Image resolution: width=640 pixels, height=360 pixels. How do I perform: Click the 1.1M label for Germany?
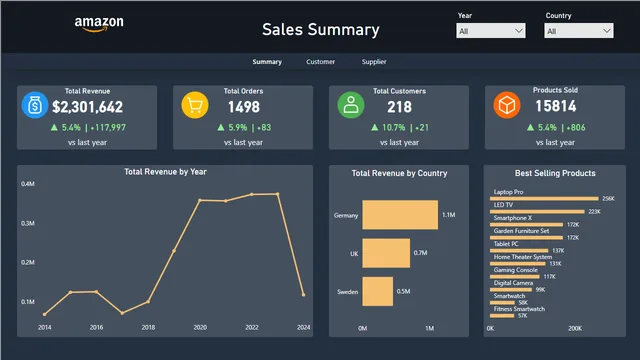449,215
